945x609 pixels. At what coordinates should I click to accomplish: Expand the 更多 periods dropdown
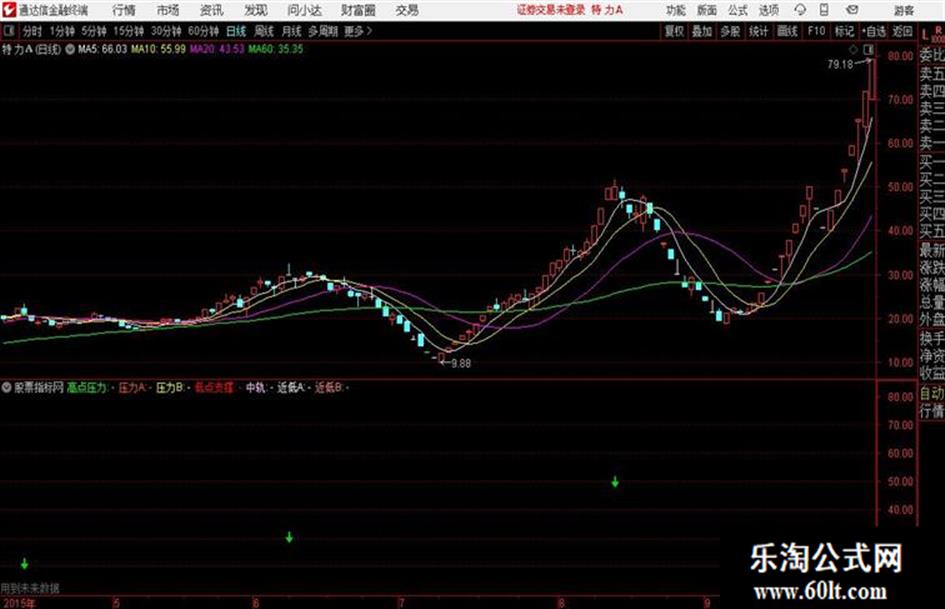point(358,31)
